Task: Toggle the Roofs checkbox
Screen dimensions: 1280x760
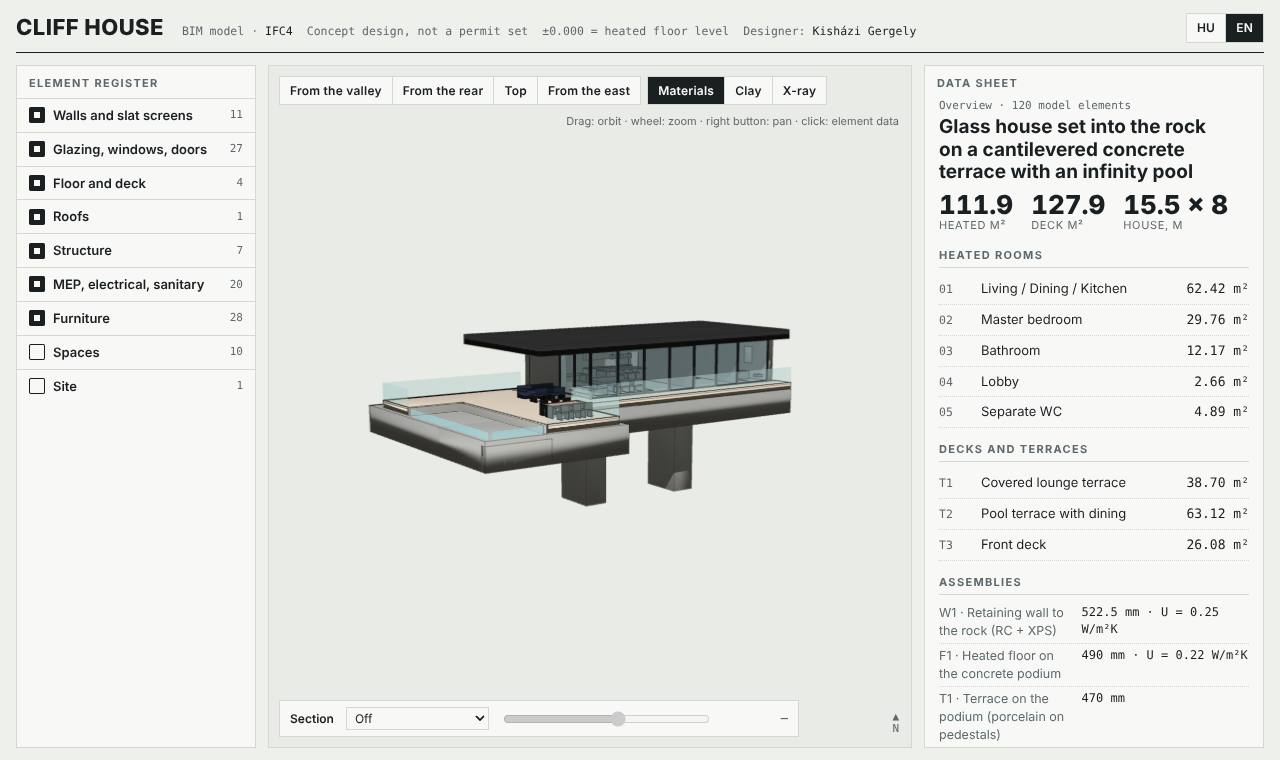Action: click(x=37, y=217)
